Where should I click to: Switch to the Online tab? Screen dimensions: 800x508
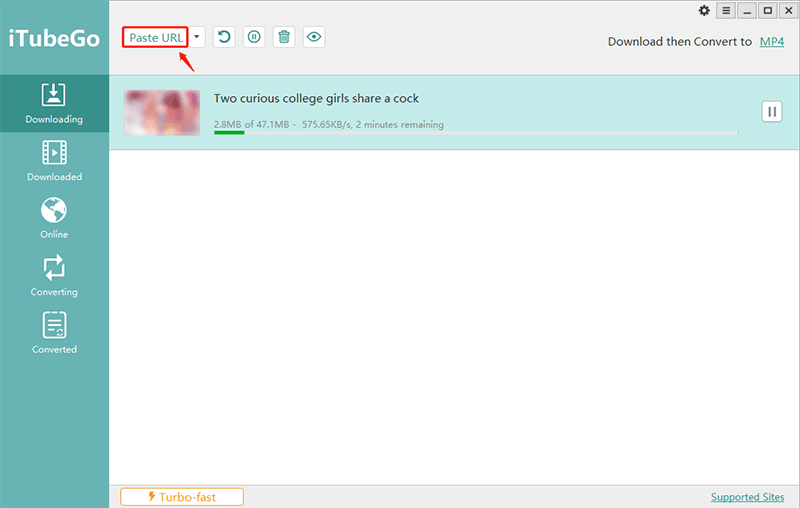point(54,219)
